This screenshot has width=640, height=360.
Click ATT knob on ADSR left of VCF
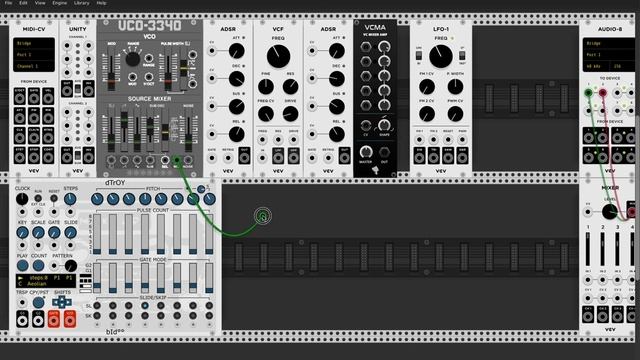coord(237,51)
